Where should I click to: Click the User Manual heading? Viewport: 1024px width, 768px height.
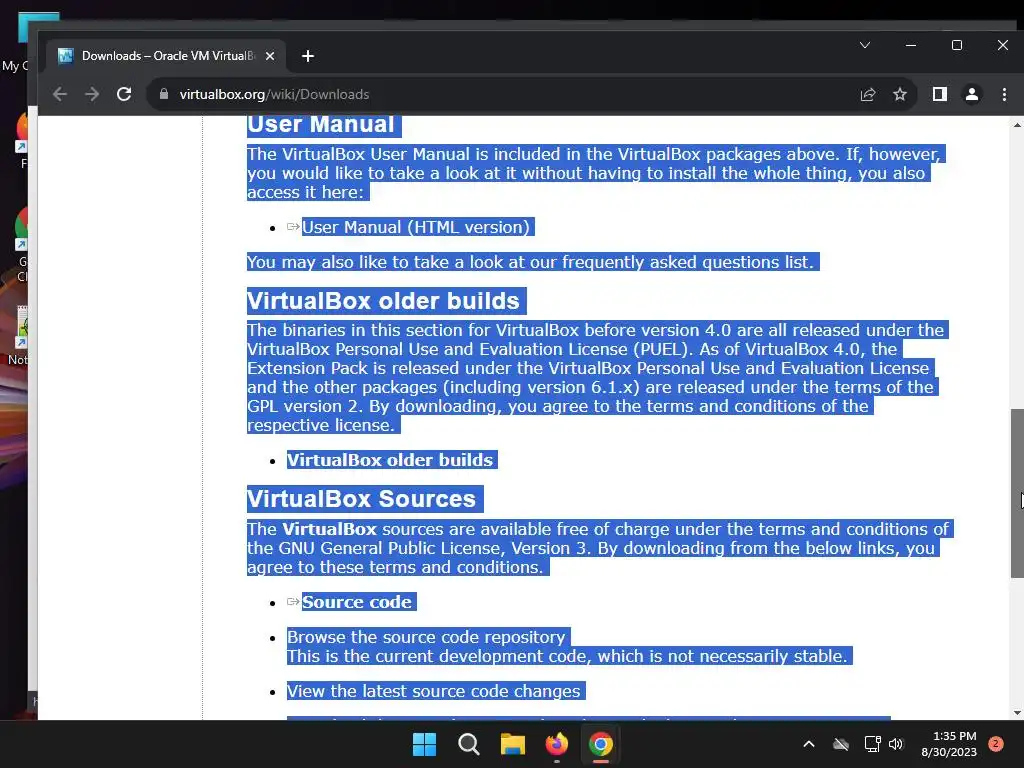[x=321, y=124]
